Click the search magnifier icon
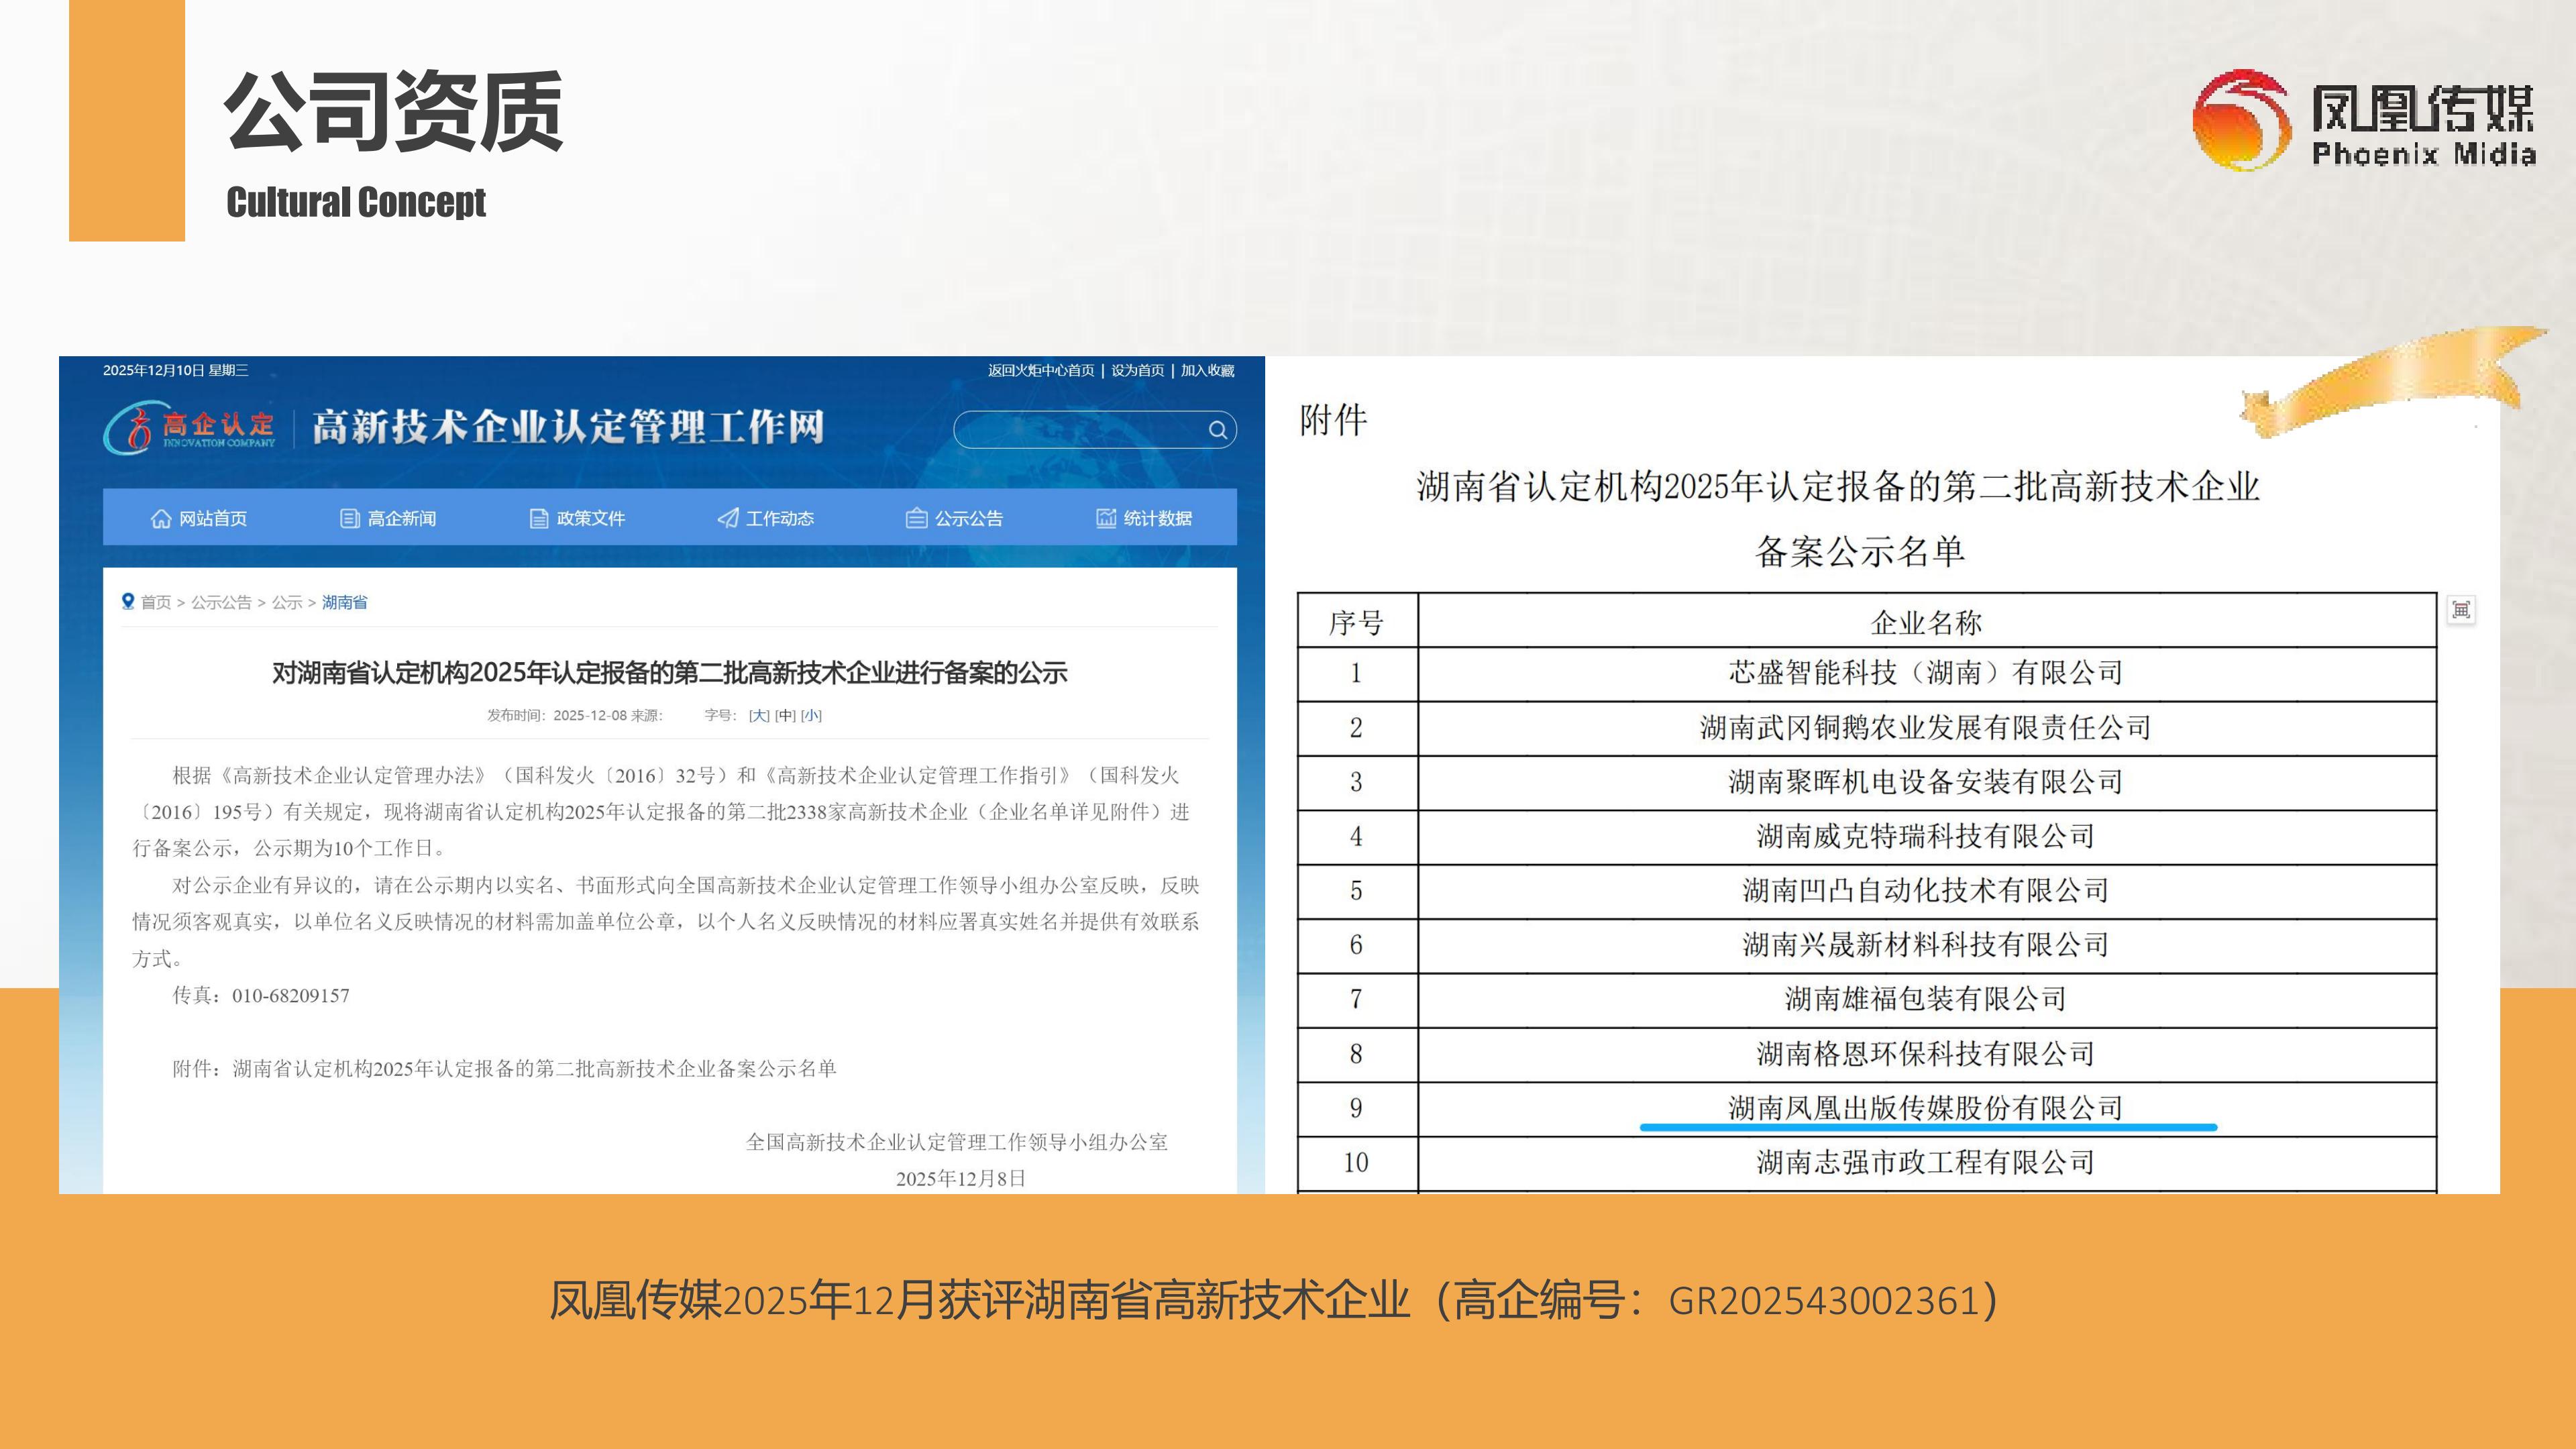Image resolution: width=2576 pixels, height=1449 pixels. point(1217,430)
